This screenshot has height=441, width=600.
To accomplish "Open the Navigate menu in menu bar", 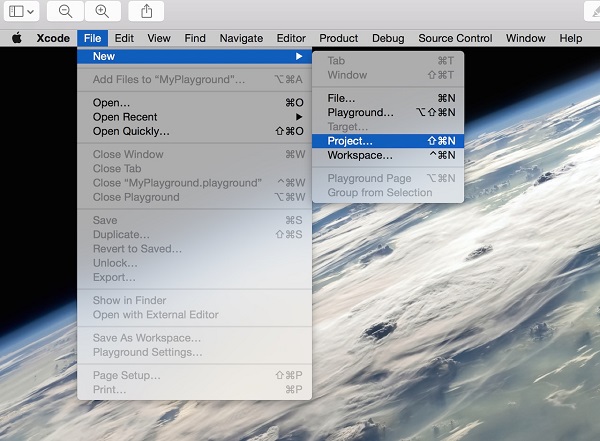I will pos(241,38).
